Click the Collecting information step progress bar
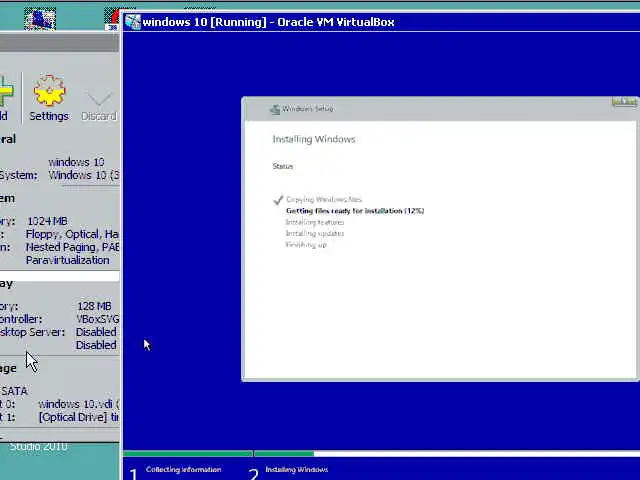This screenshot has height=480, width=640. [x=188, y=453]
